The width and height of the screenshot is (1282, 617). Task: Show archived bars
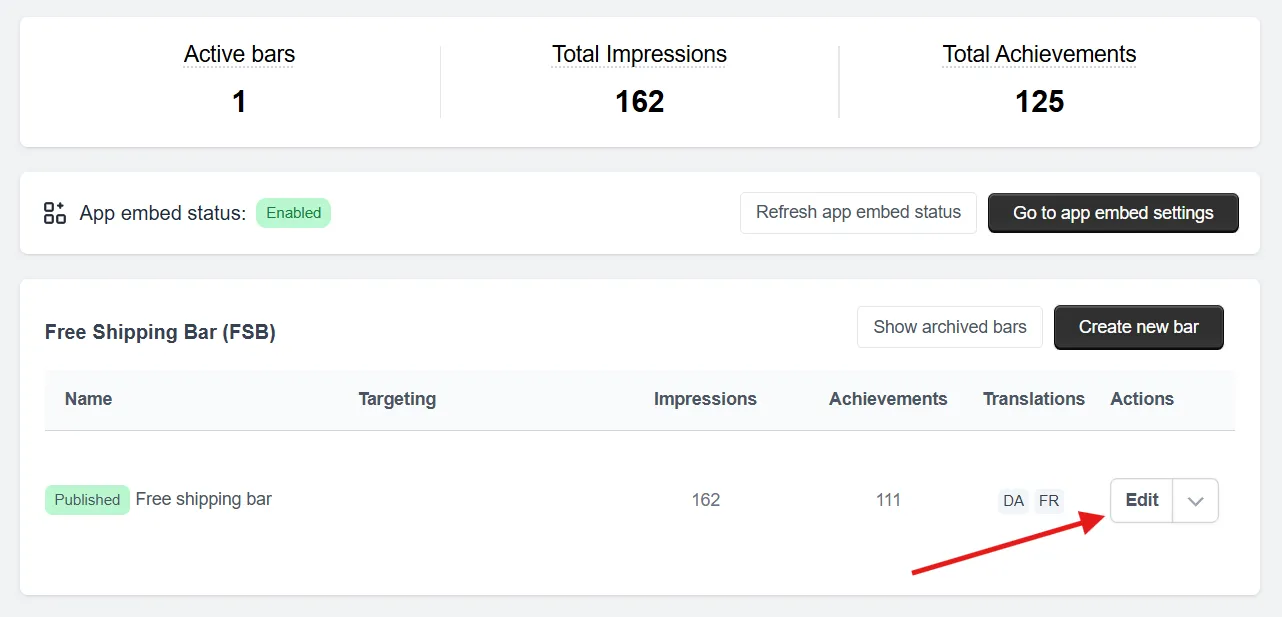[950, 327]
